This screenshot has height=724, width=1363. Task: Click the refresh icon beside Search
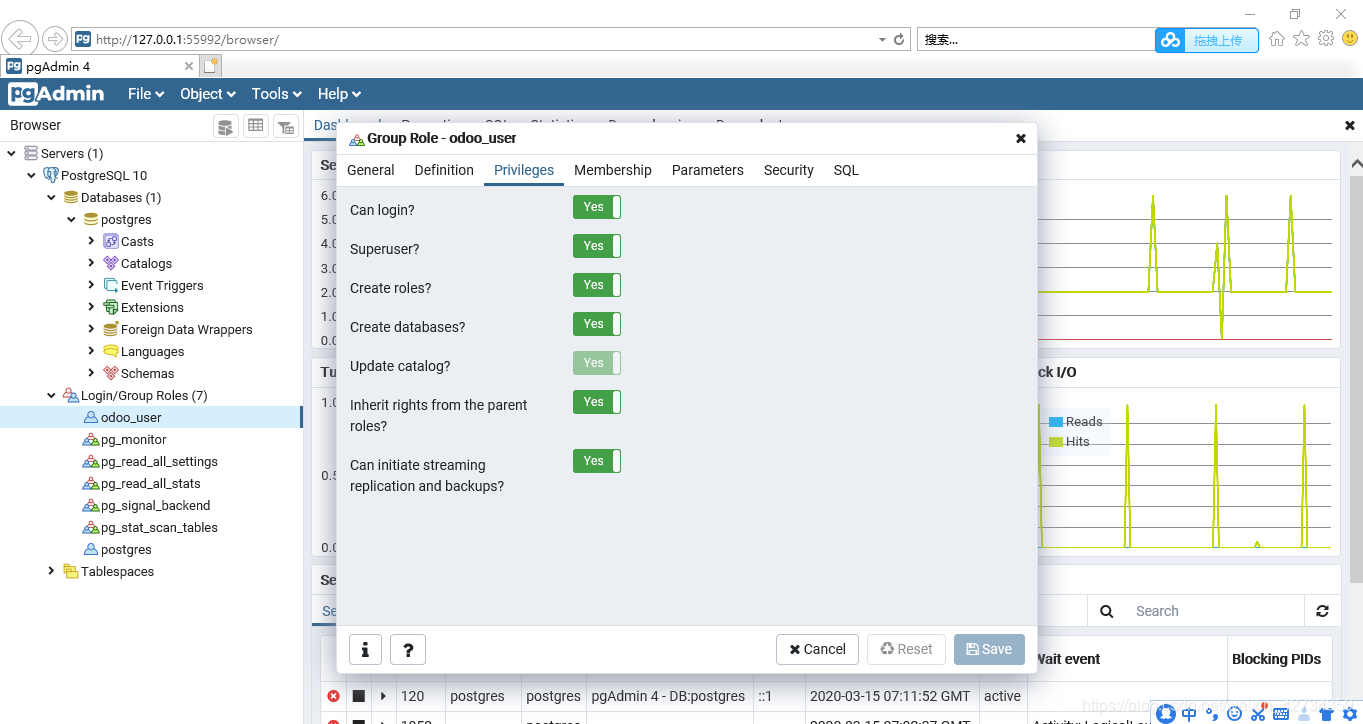pyautogui.click(x=1322, y=611)
